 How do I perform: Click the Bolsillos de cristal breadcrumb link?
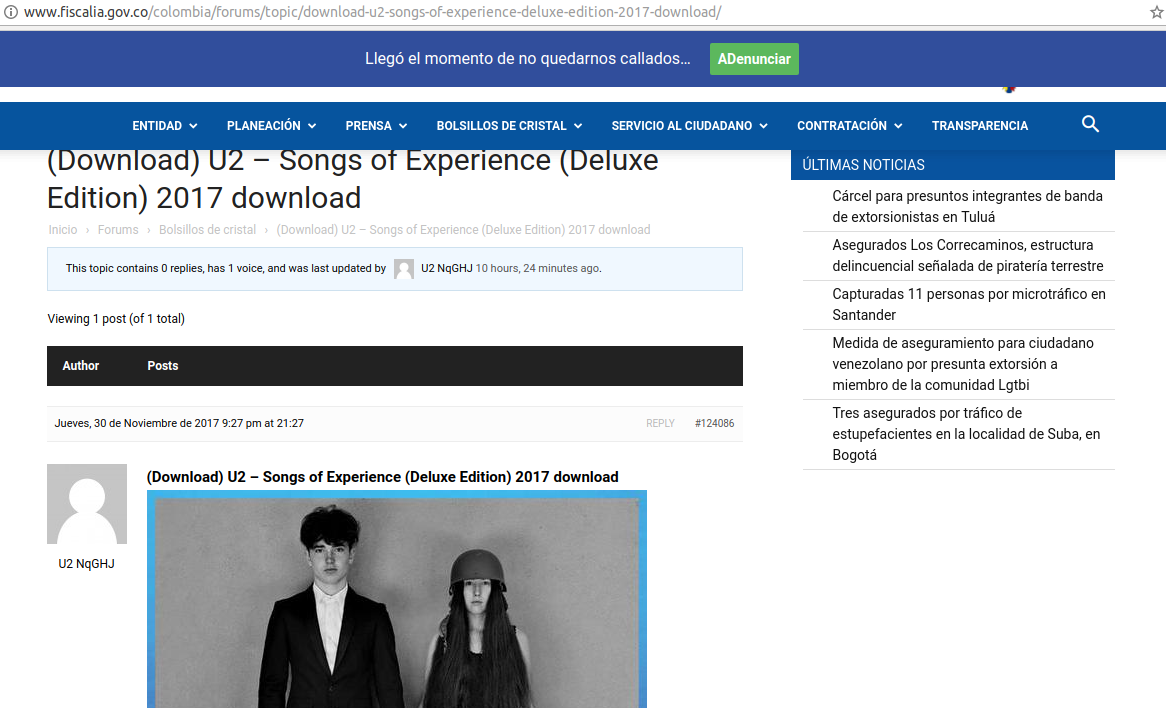207,230
